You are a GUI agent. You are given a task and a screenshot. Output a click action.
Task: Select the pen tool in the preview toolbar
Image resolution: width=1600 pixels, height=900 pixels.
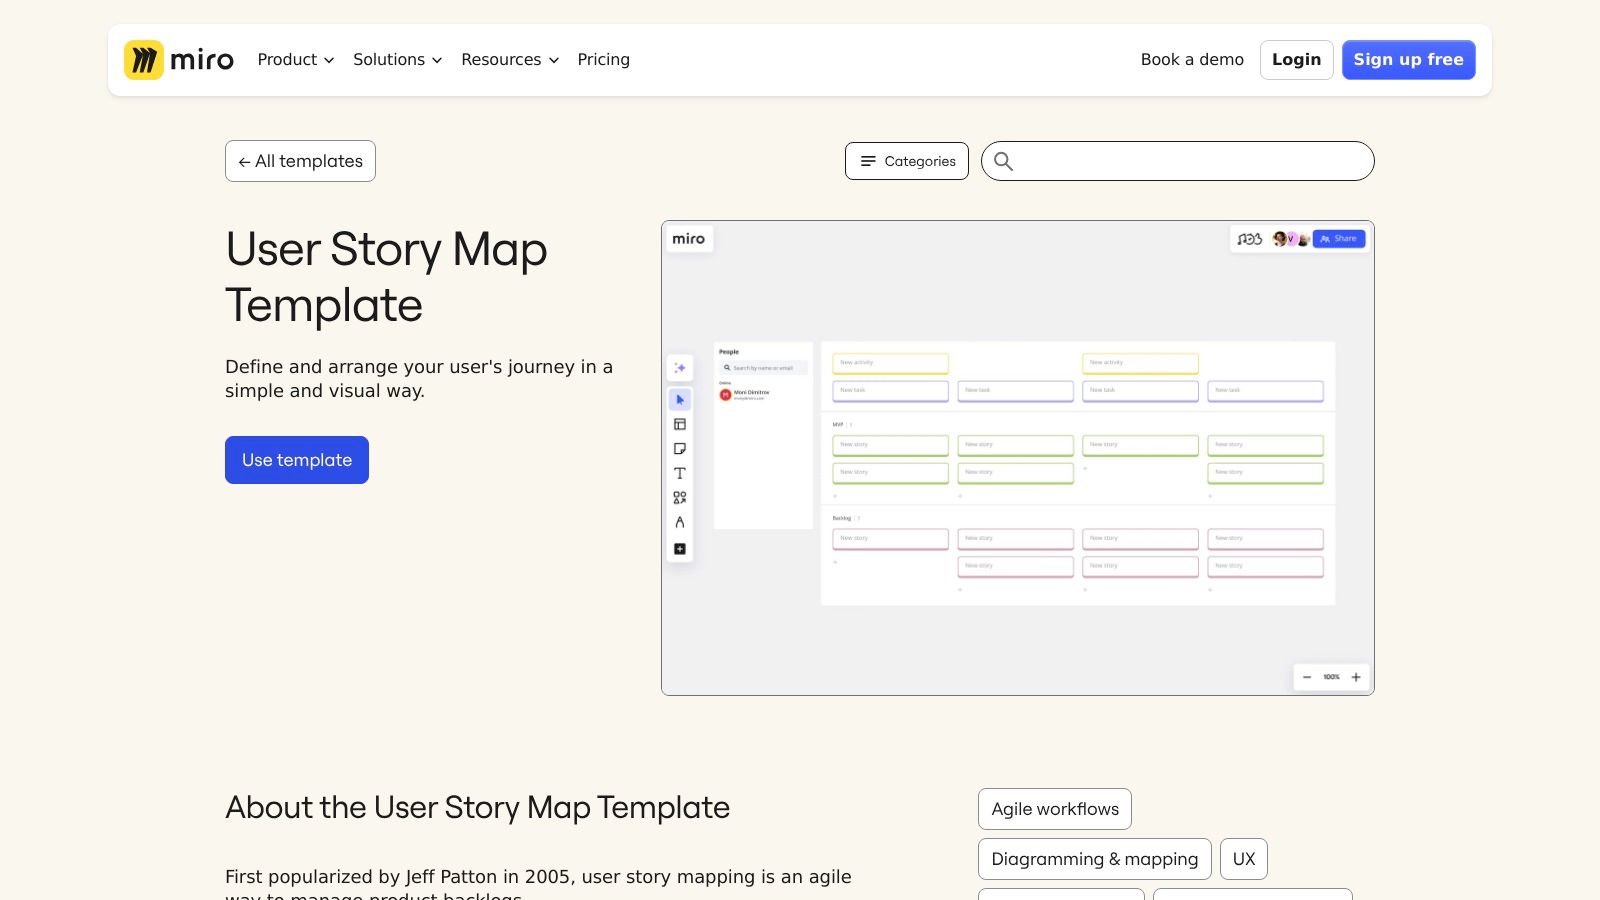pos(680,522)
